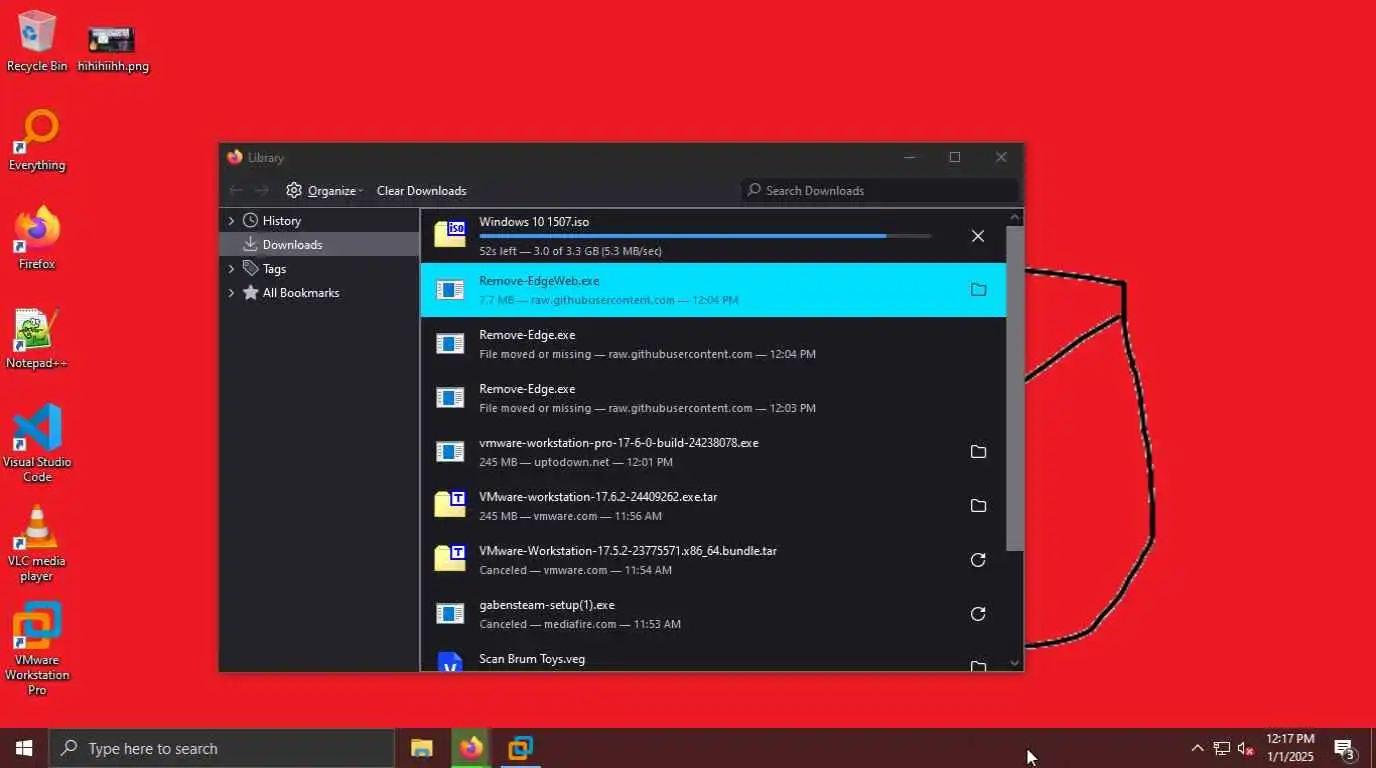Select the Visual Studio Code desktop shortcut
Image resolution: width=1376 pixels, height=768 pixels.
37,443
